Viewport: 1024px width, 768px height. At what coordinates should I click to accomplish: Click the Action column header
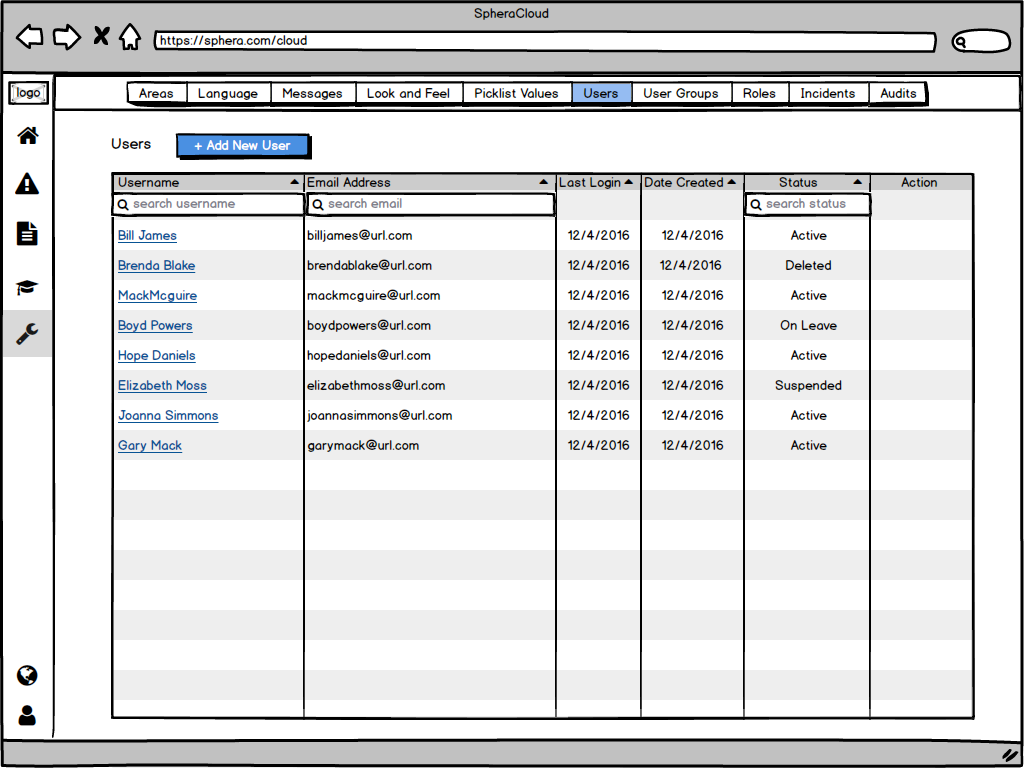tap(920, 182)
